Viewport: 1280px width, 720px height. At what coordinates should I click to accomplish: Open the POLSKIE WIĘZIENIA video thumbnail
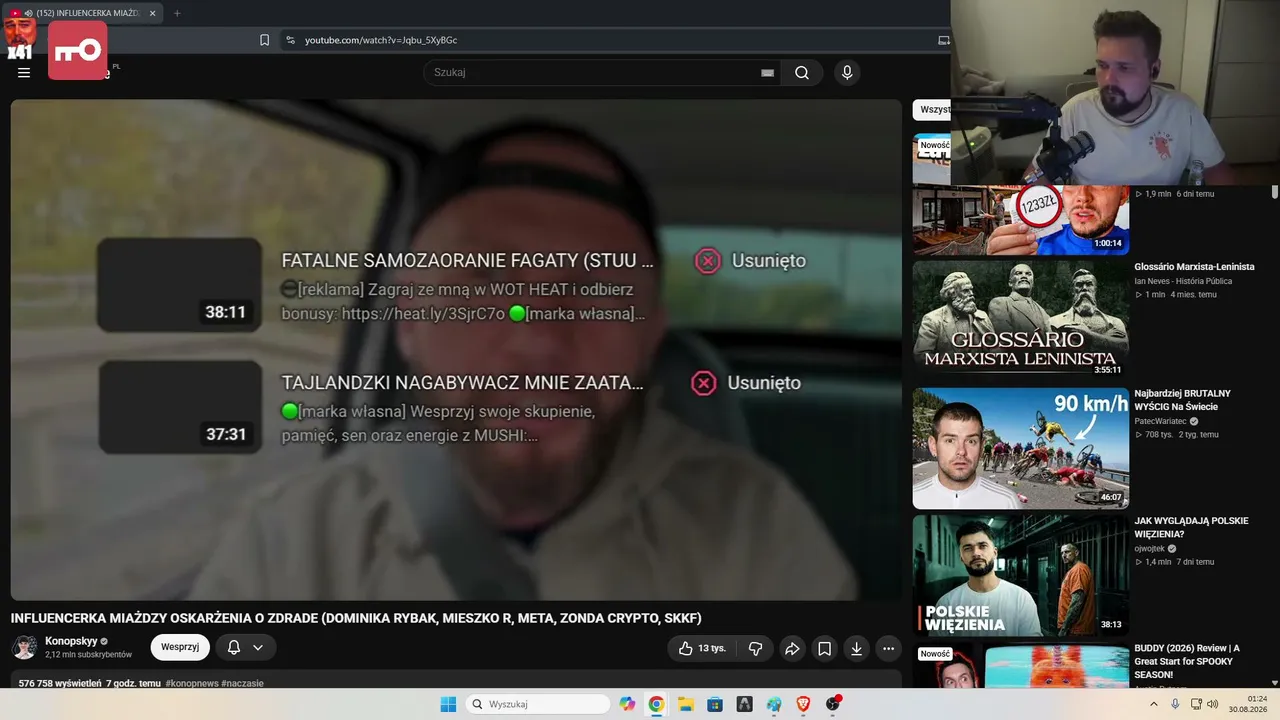click(1021, 575)
